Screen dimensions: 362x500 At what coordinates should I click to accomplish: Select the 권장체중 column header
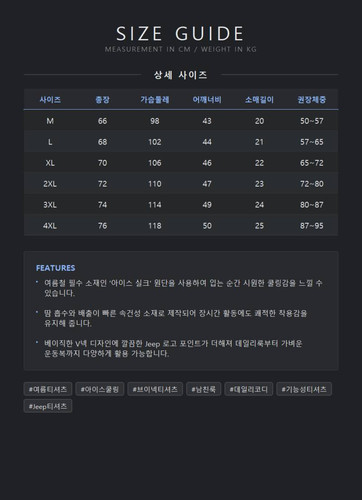point(312,100)
